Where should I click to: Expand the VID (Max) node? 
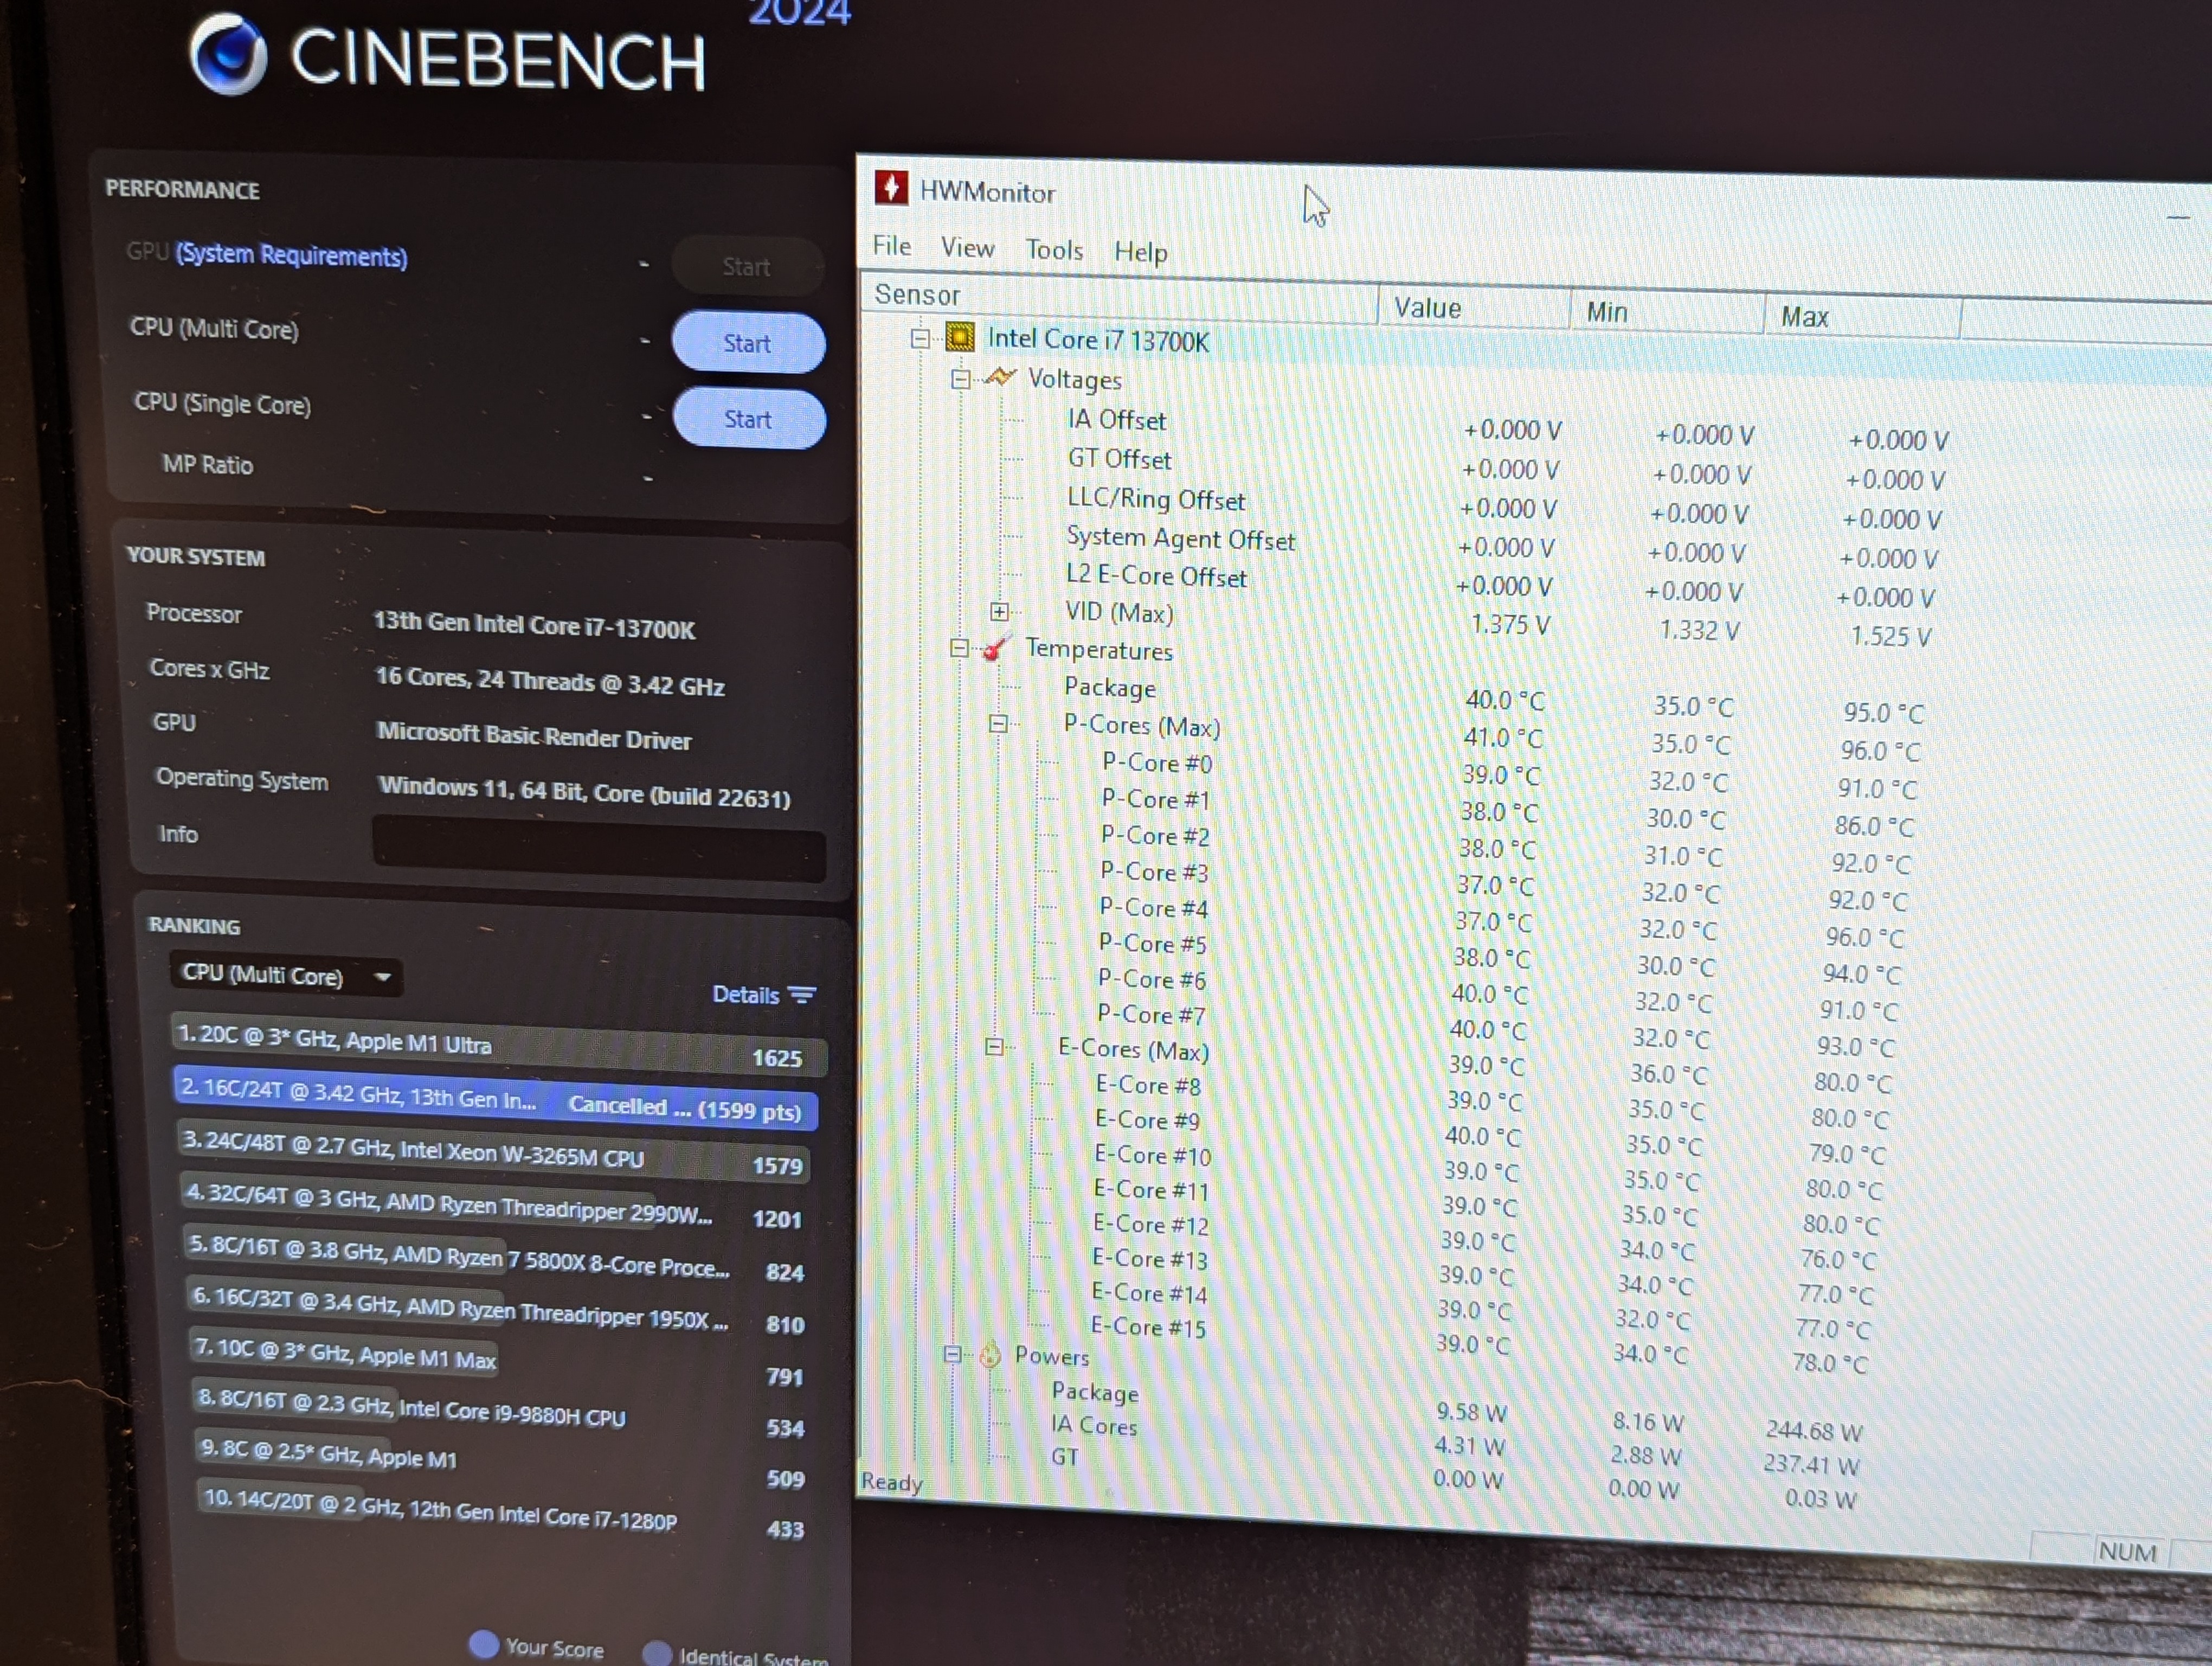pos(999,611)
